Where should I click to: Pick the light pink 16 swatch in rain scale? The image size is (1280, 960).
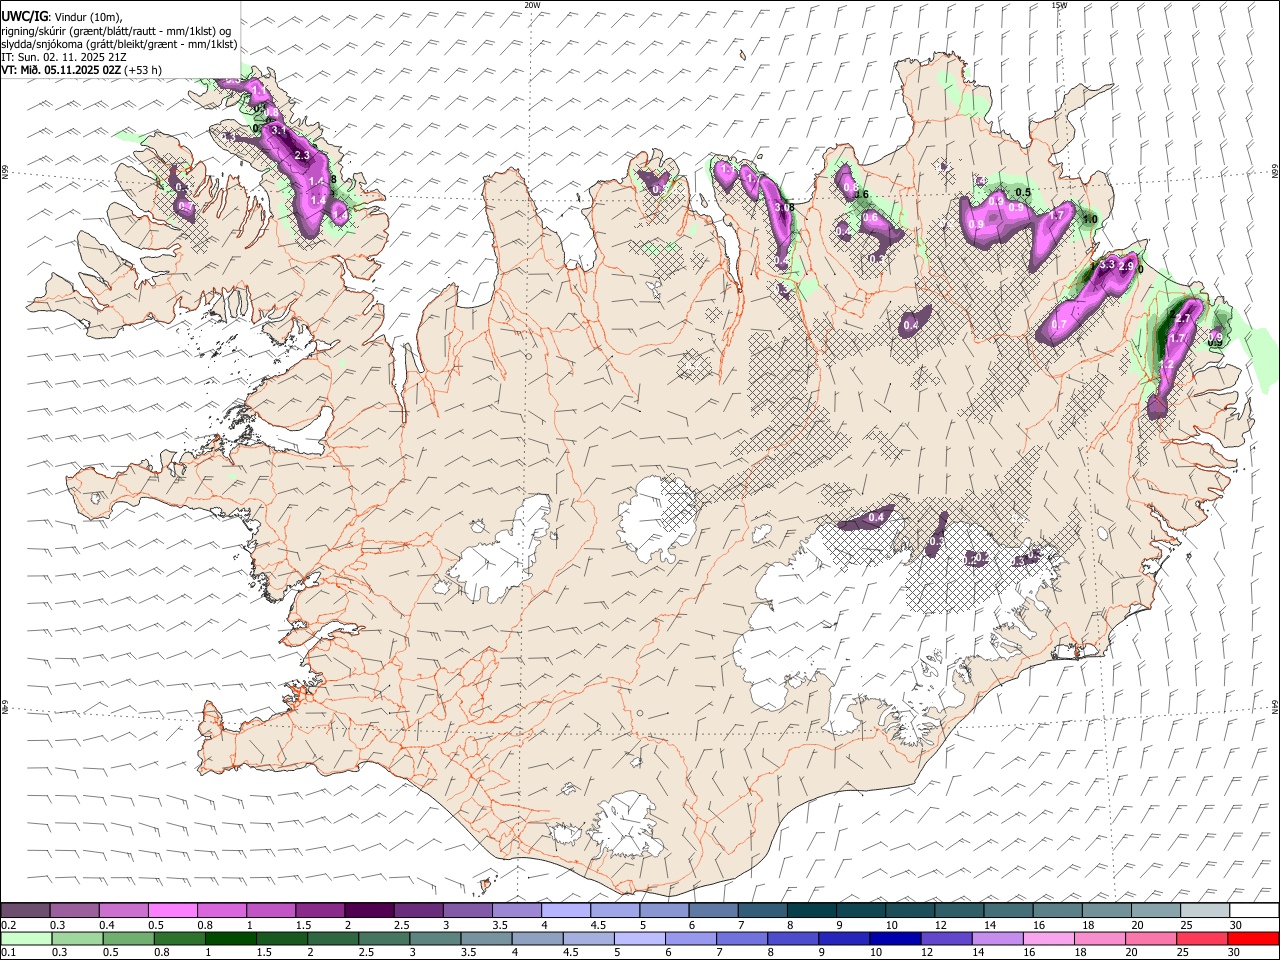click(x=1047, y=938)
